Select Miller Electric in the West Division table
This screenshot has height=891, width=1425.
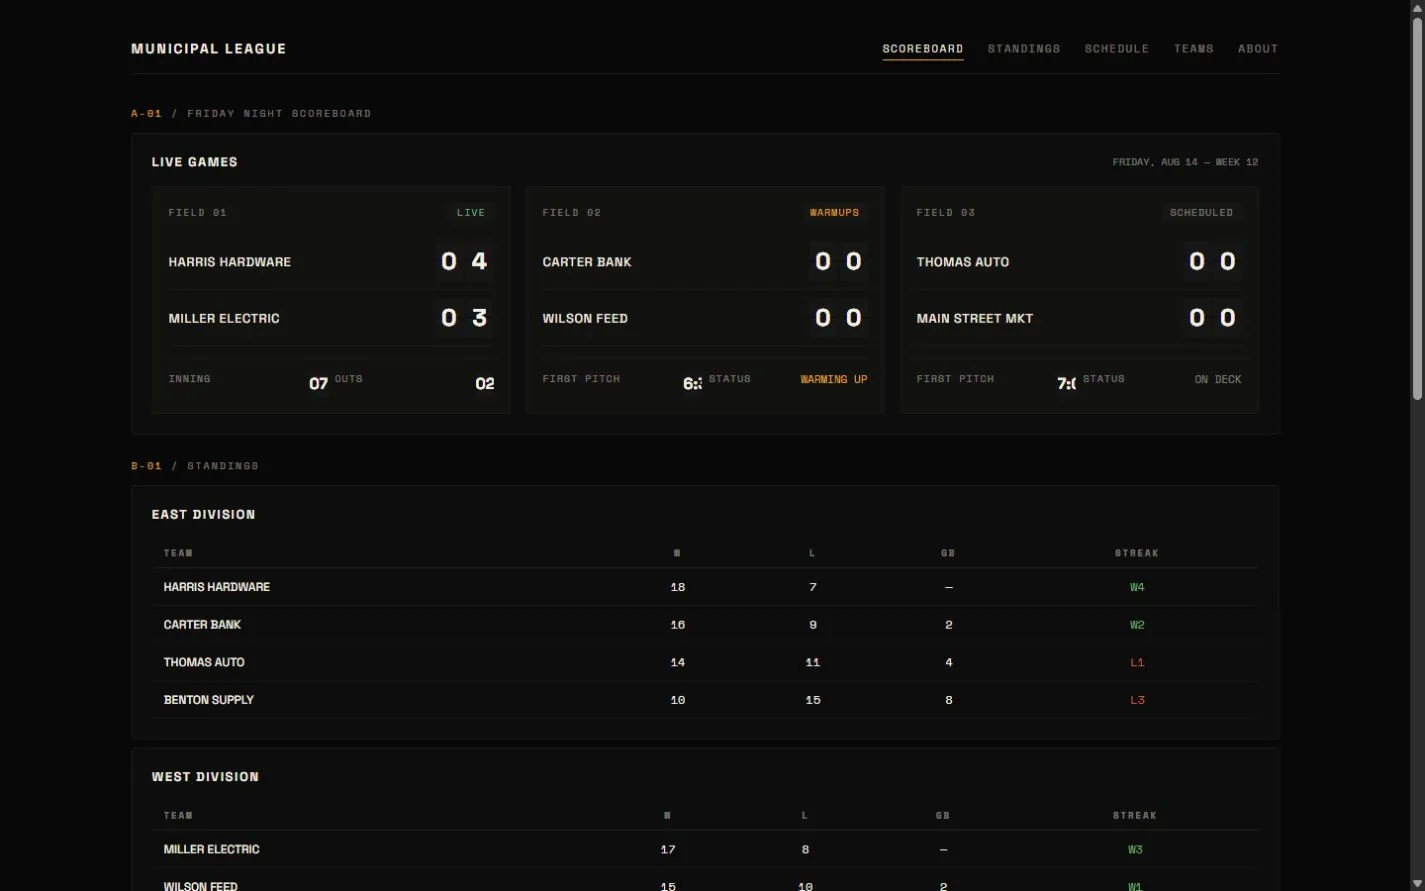click(x=212, y=850)
